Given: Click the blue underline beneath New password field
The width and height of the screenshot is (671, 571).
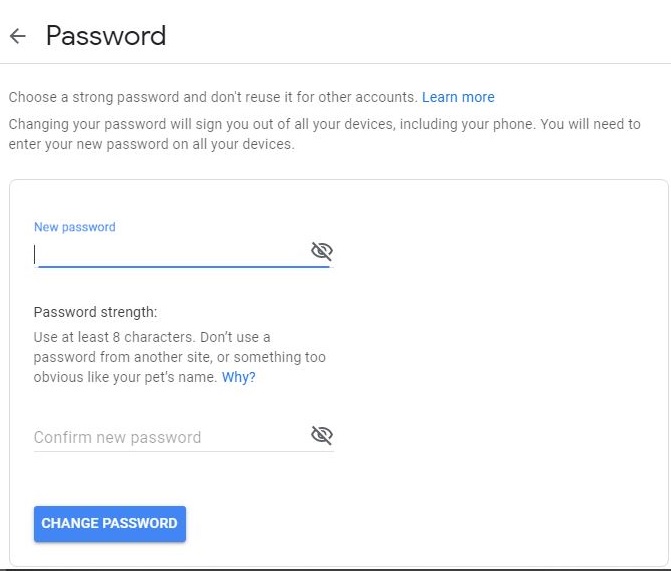Looking at the screenshot, I should (184, 267).
